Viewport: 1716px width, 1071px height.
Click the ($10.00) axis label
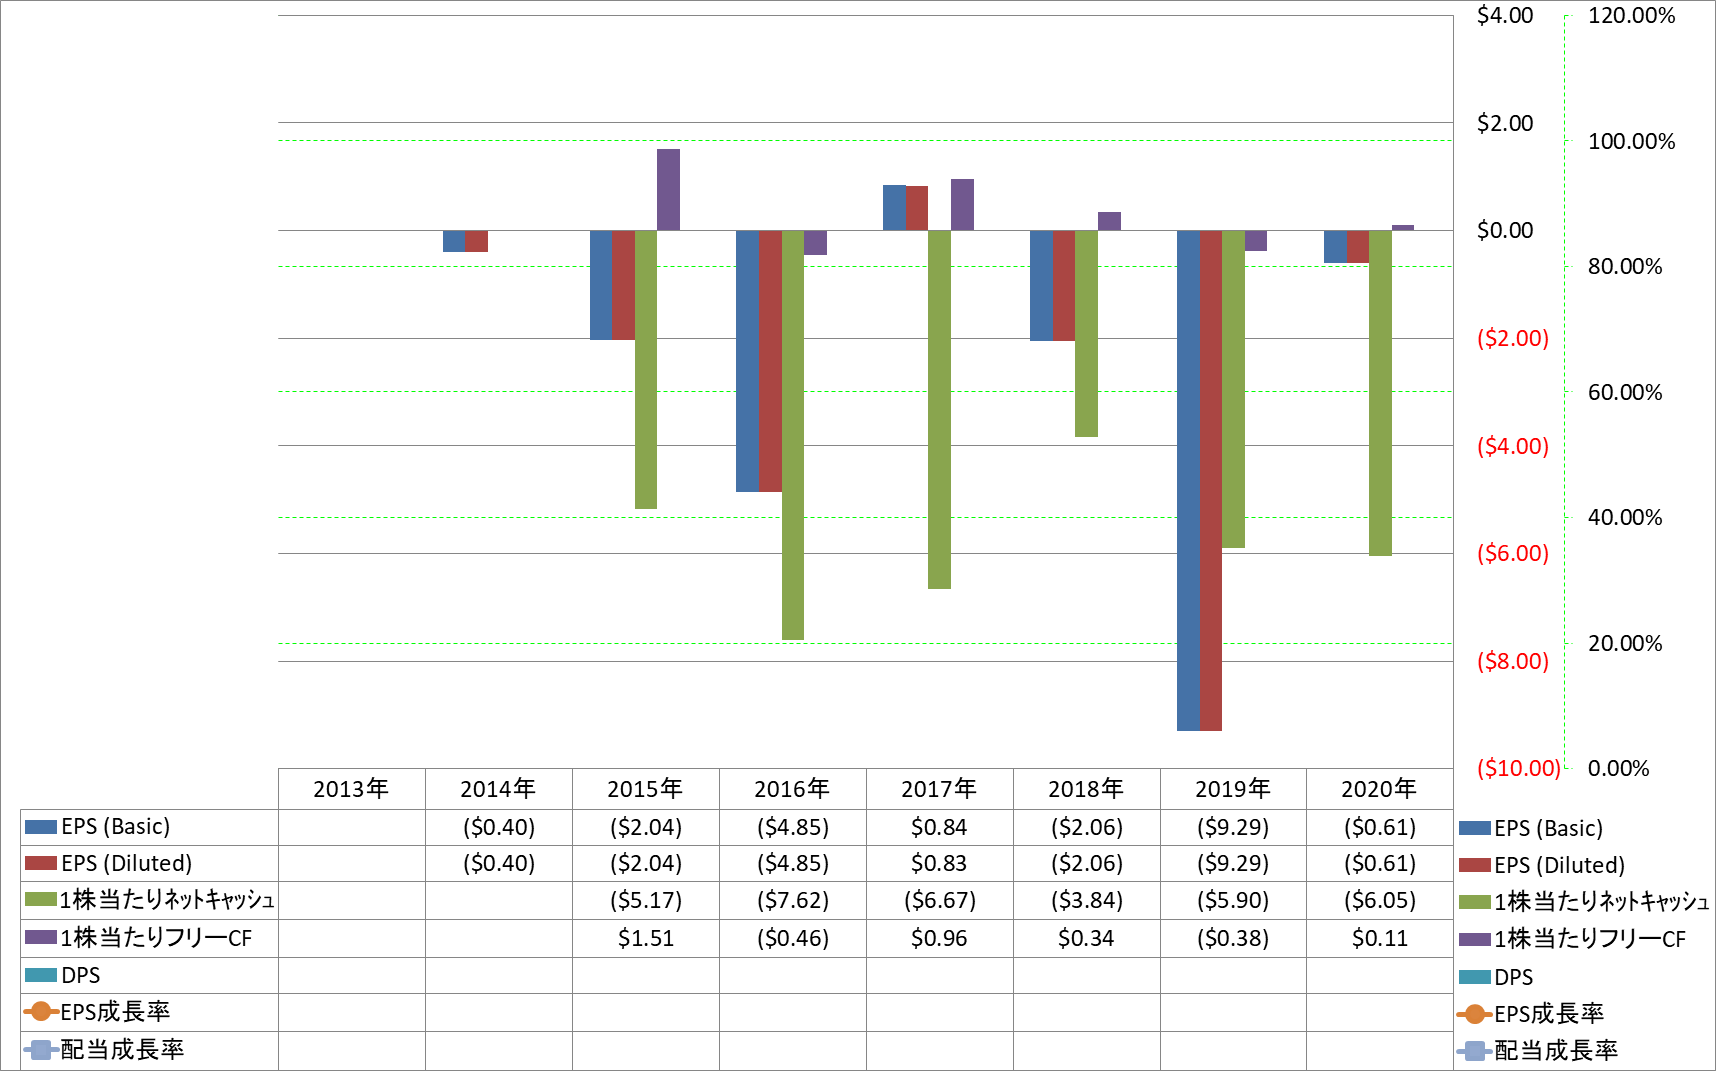(1519, 769)
